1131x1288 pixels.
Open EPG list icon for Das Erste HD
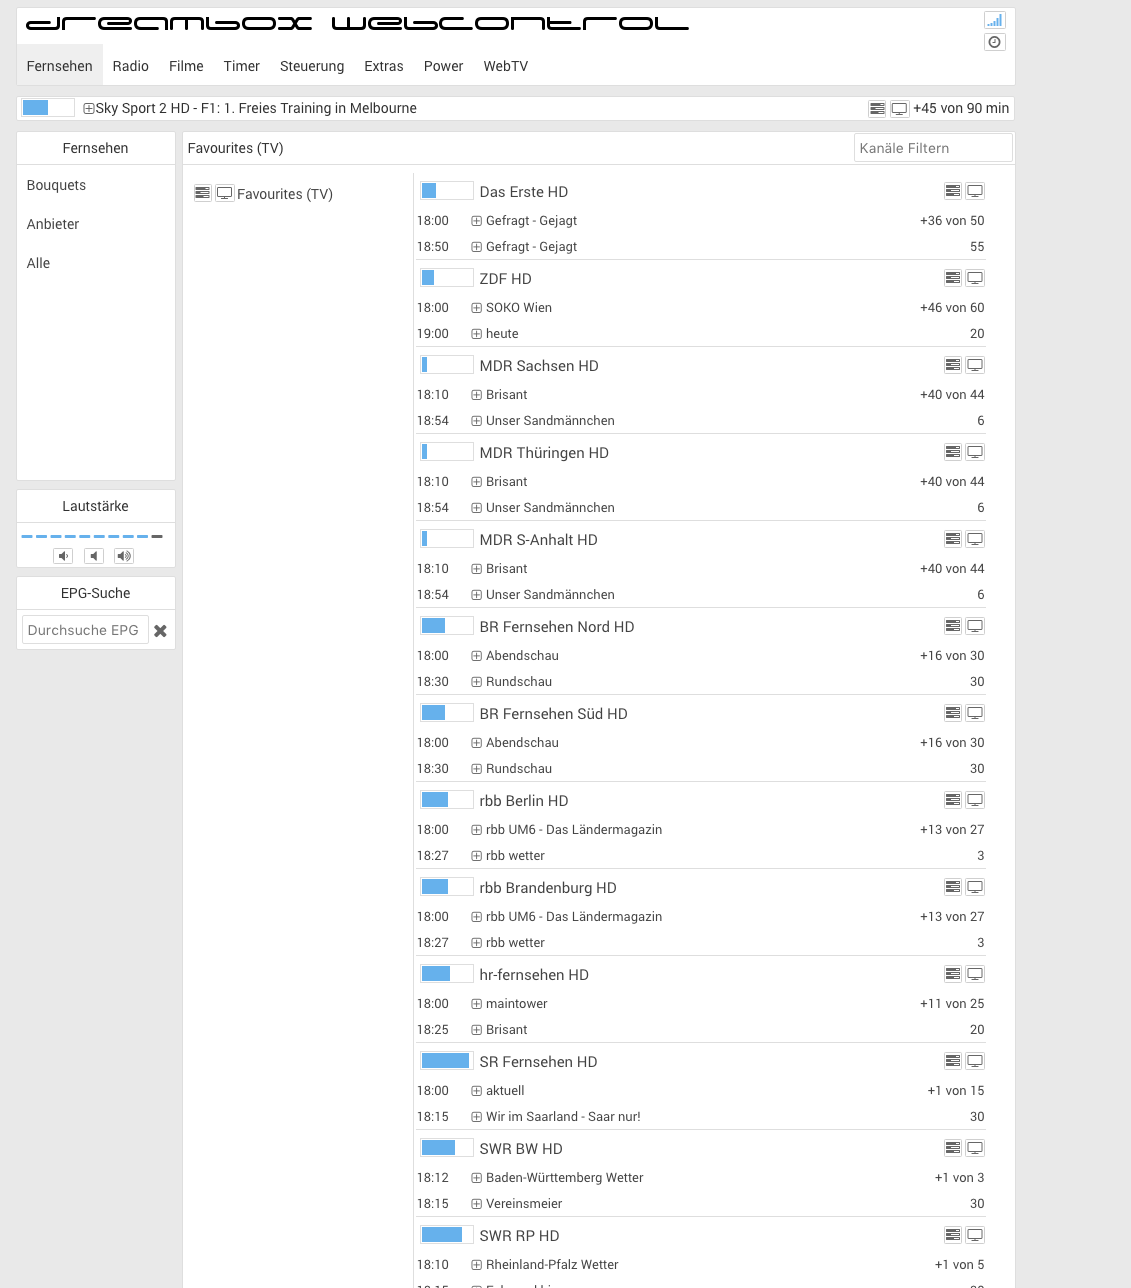tap(953, 191)
